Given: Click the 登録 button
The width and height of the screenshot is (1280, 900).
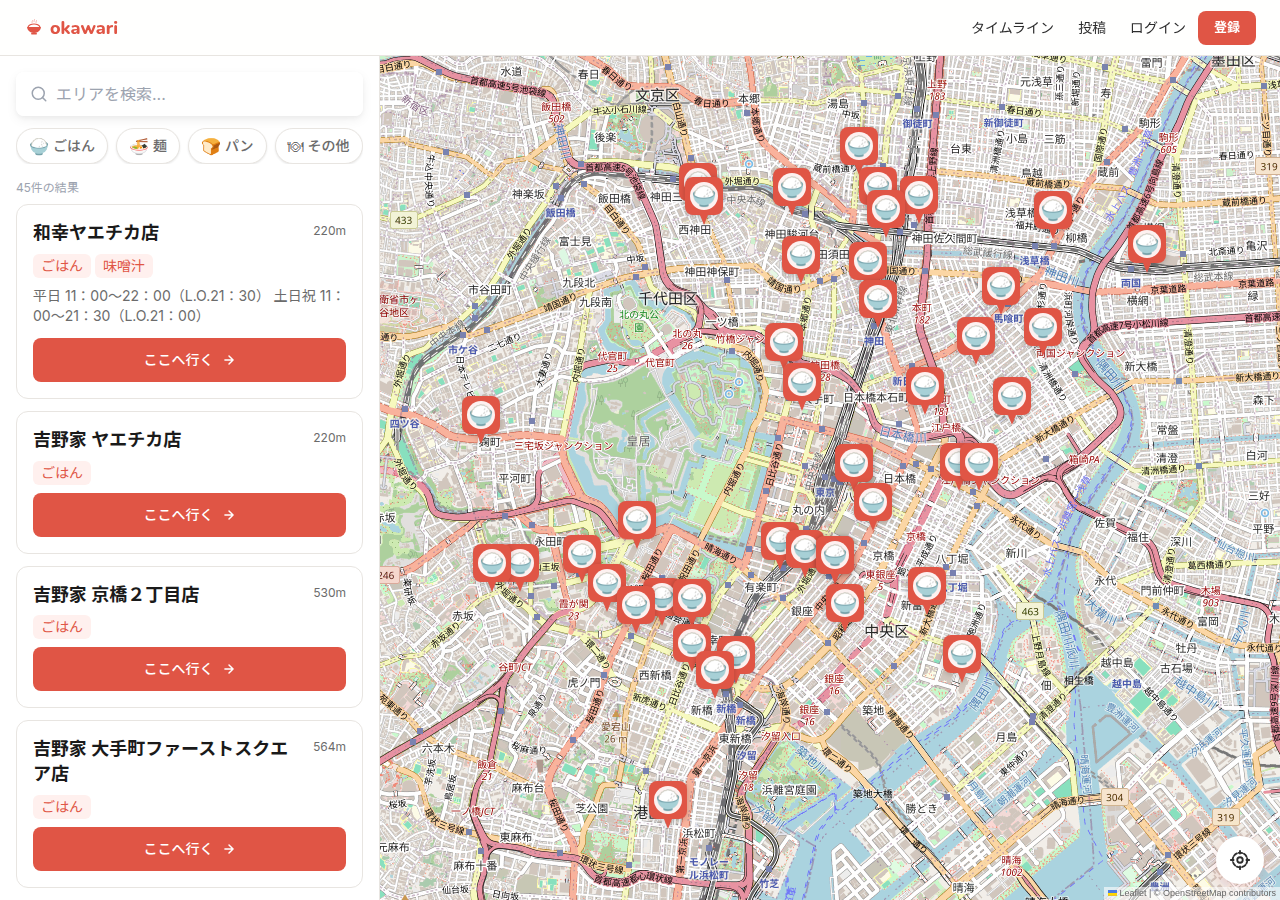Looking at the screenshot, I should coord(1227,28).
